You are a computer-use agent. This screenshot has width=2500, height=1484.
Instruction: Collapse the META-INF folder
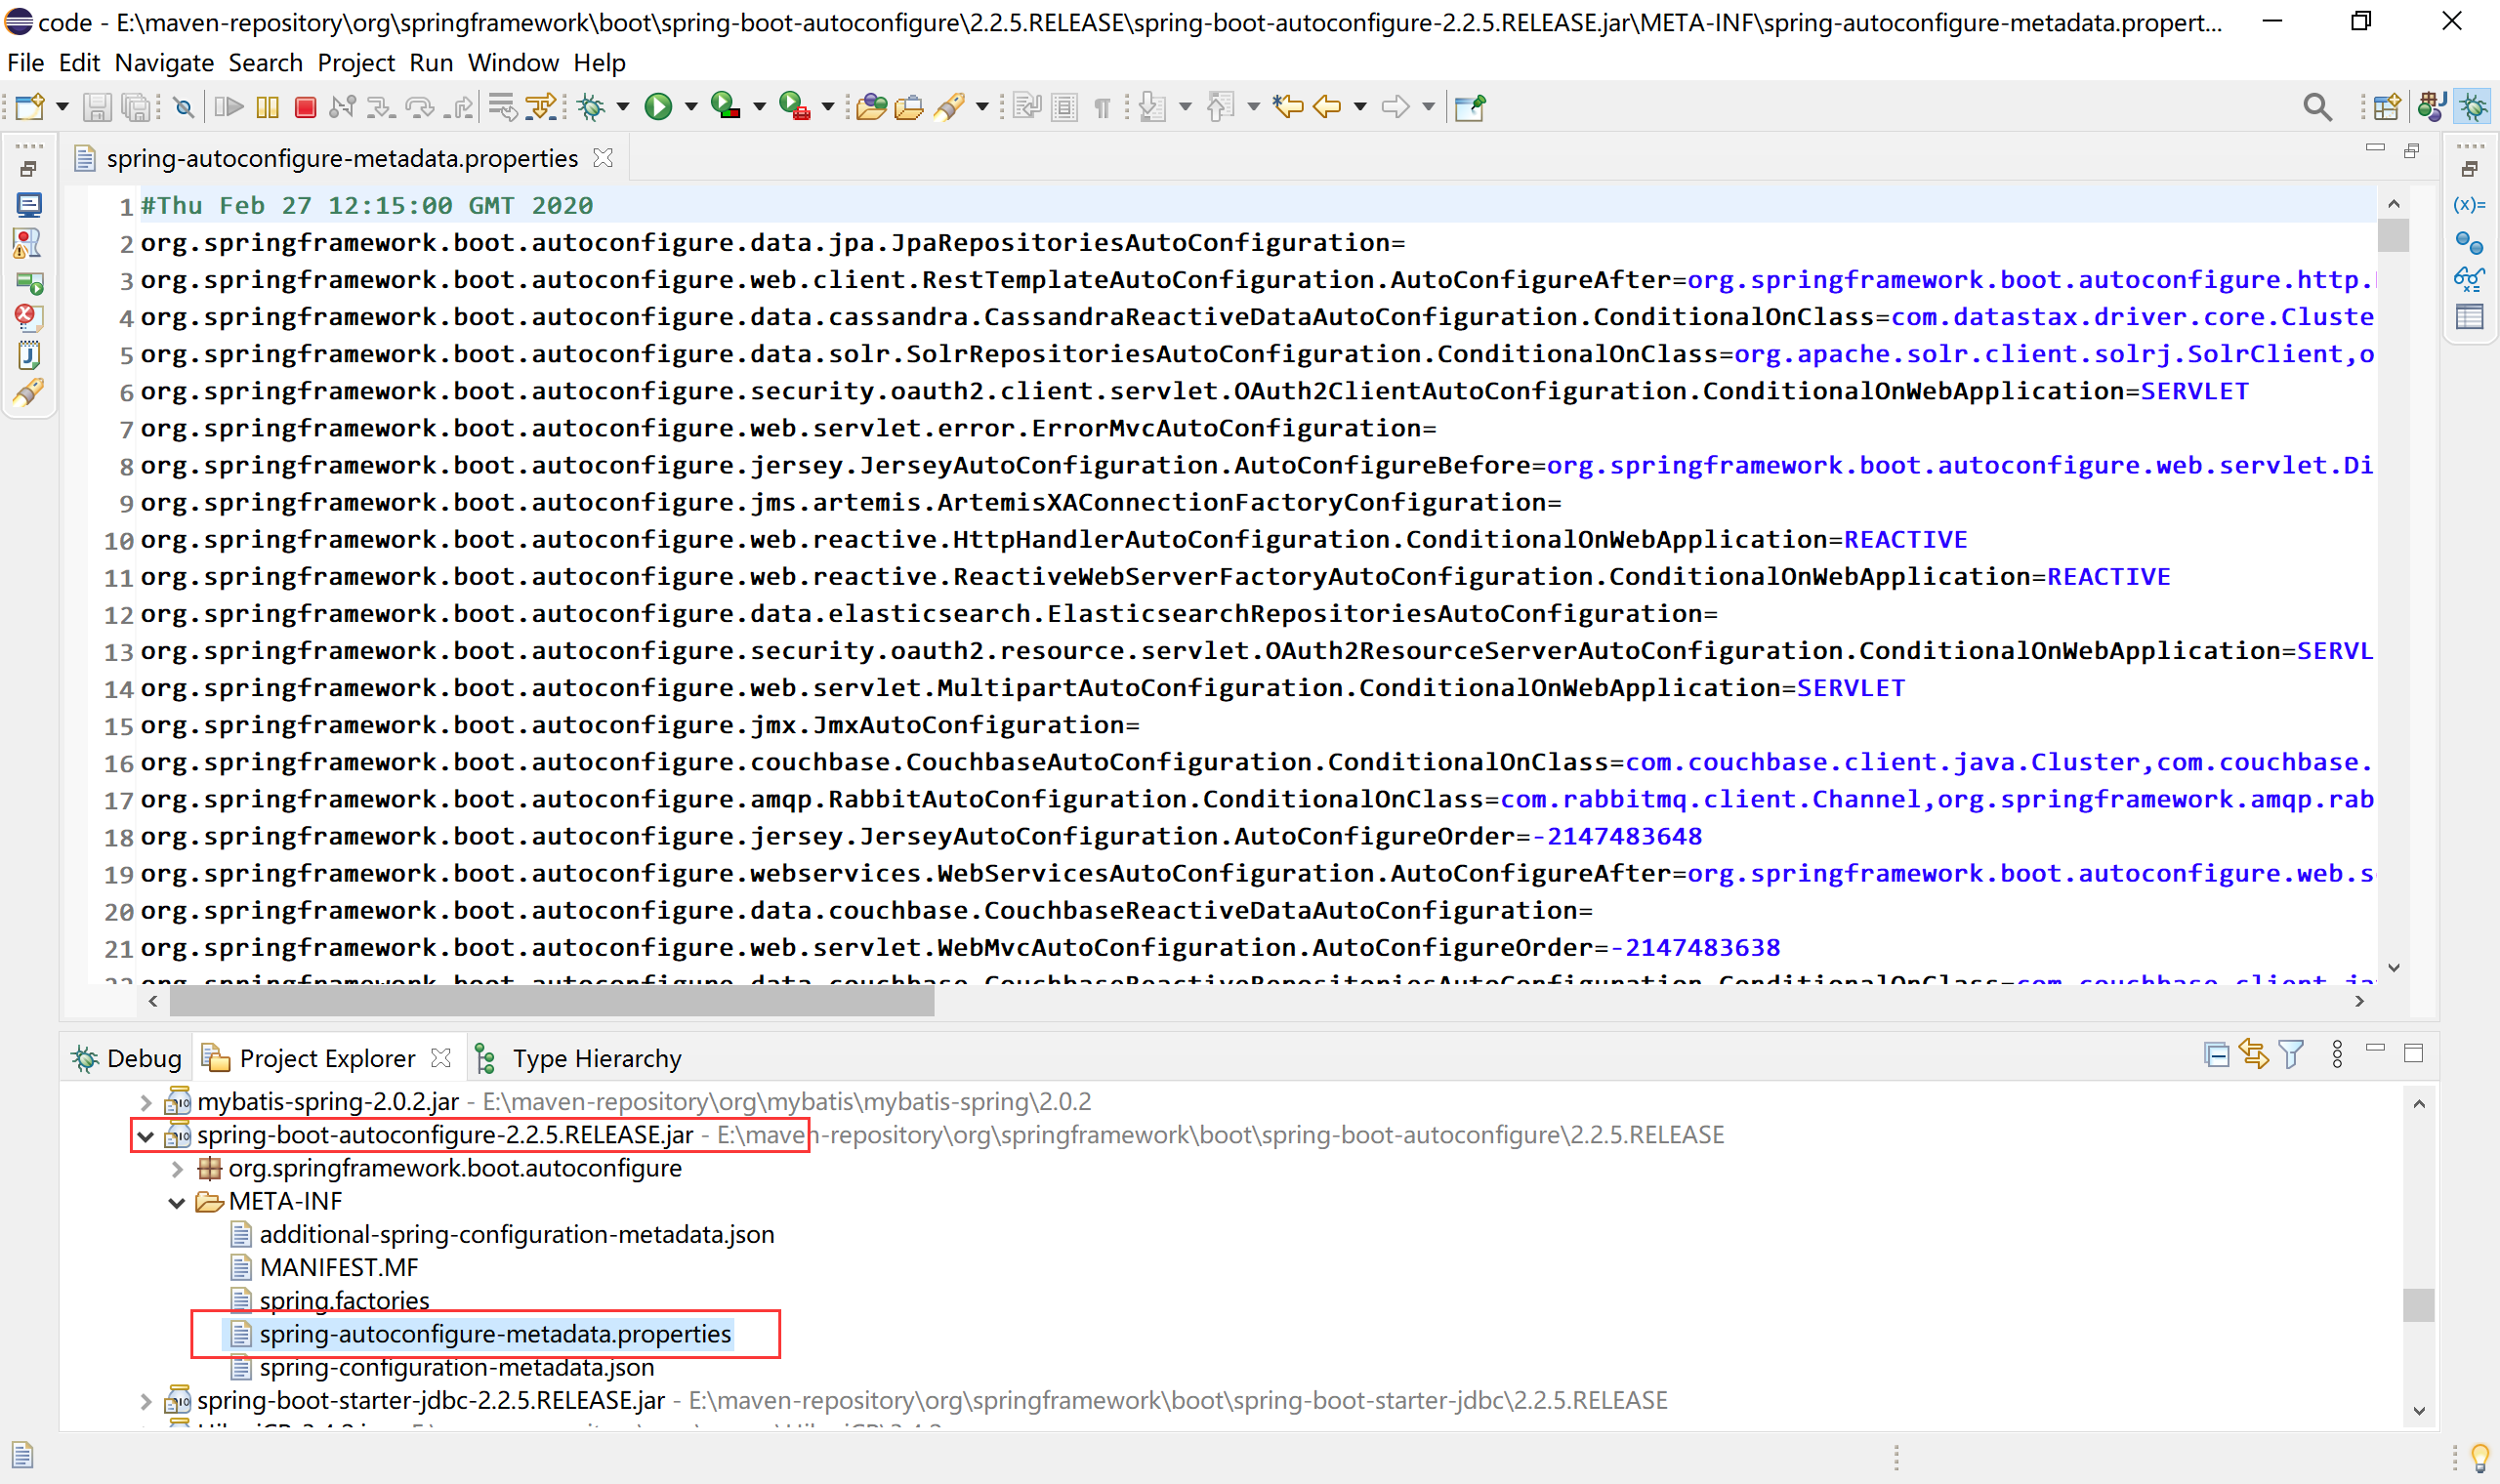[177, 1202]
